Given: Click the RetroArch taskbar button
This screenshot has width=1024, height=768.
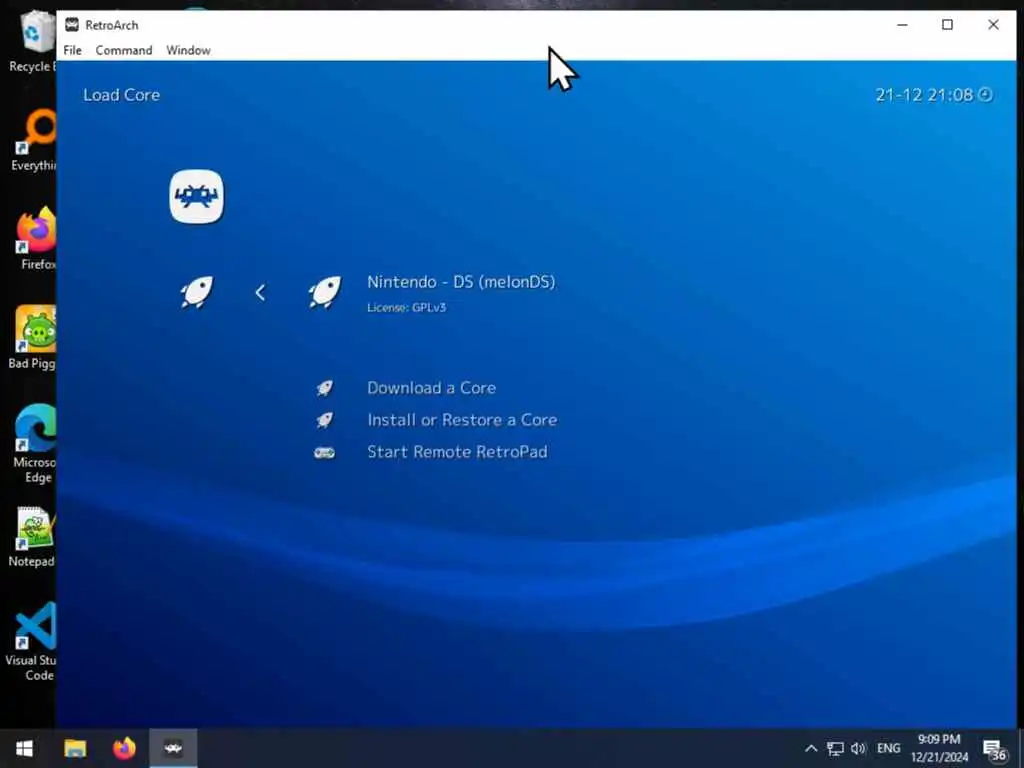Looking at the screenshot, I should pyautogui.click(x=173, y=748).
